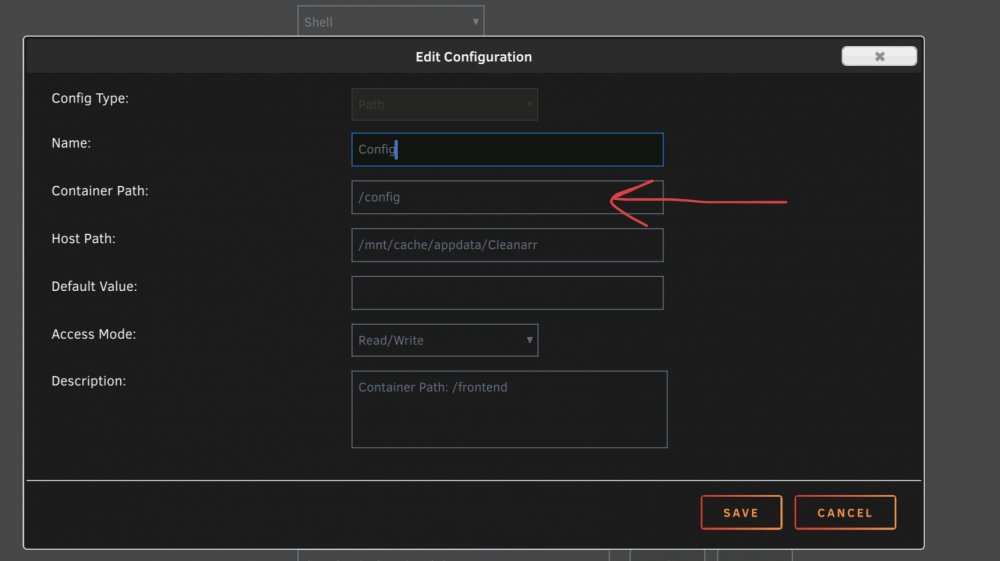This screenshot has width=1000, height=561.
Task: Click the Container Path: label
Action: pyautogui.click(x=99, y=191)
